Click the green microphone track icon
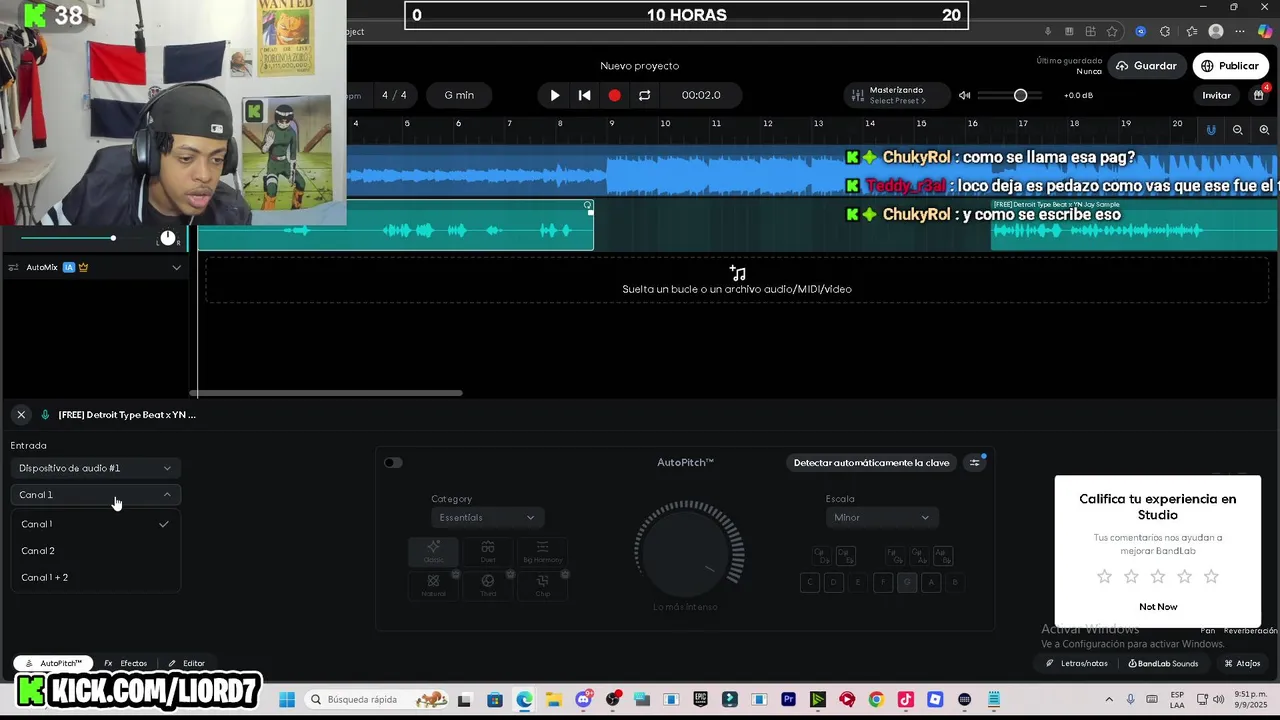This screenshot has width=1280, height=720. click(45, 414)
